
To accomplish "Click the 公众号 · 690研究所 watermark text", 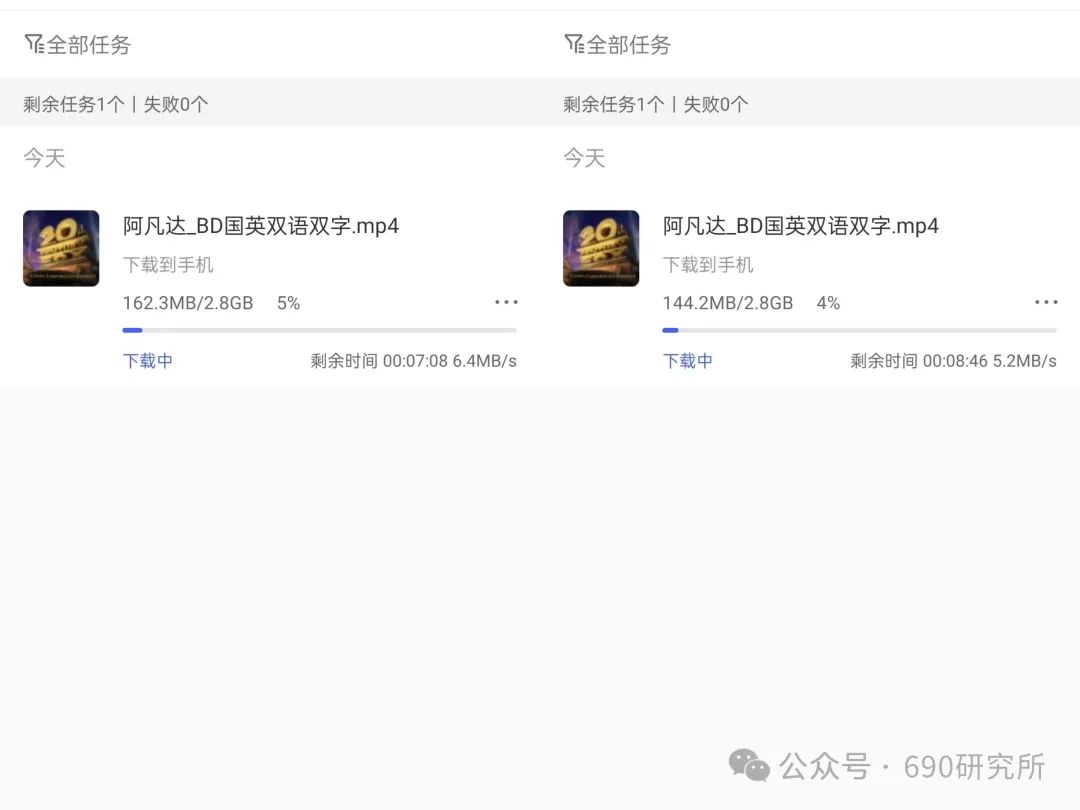I will [912, 767].
